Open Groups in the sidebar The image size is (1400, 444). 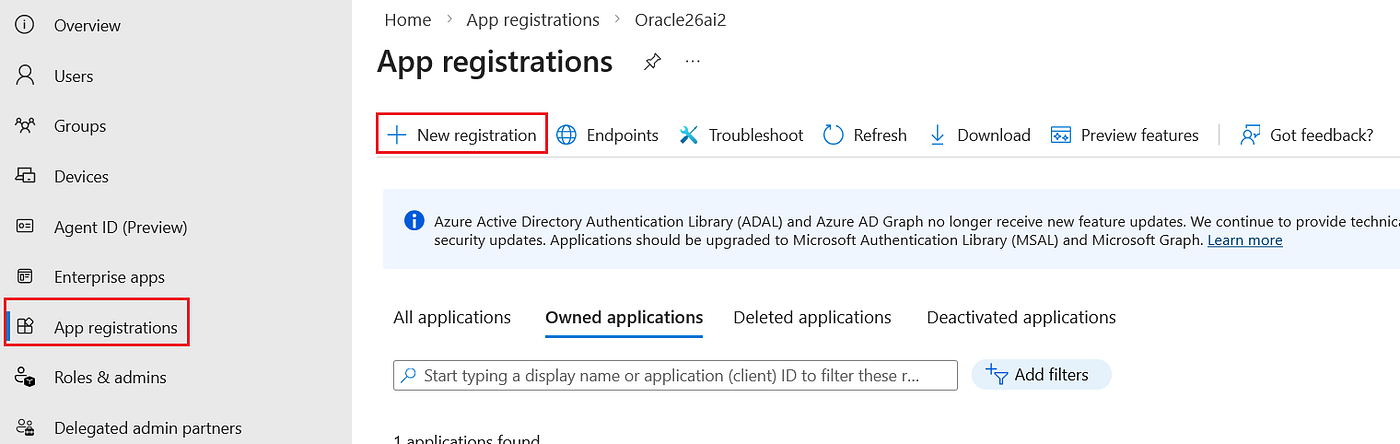tap(80, 126)
